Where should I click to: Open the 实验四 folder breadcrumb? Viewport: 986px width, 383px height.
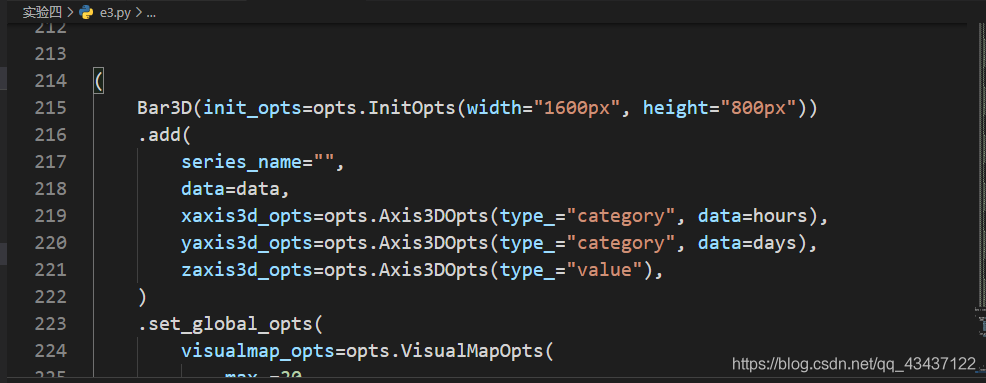pyautogui.click(x=42, y=12)
